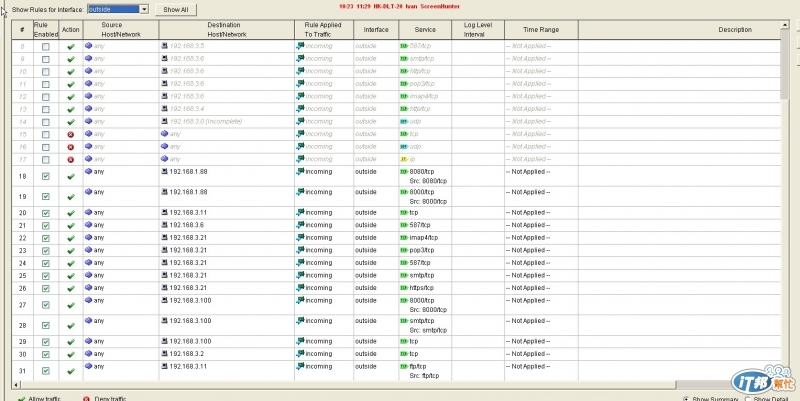Enable rule 17 checkbox
Image resolution: width=800 pixels, height=401 pixels.
point(45,160)
